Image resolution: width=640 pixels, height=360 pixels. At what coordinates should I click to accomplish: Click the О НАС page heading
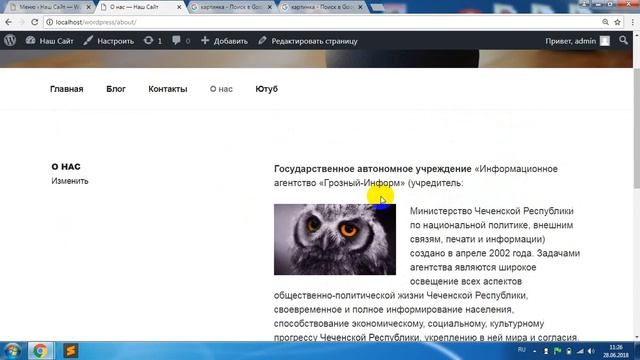pyautogui.click(x=66, y=167)
